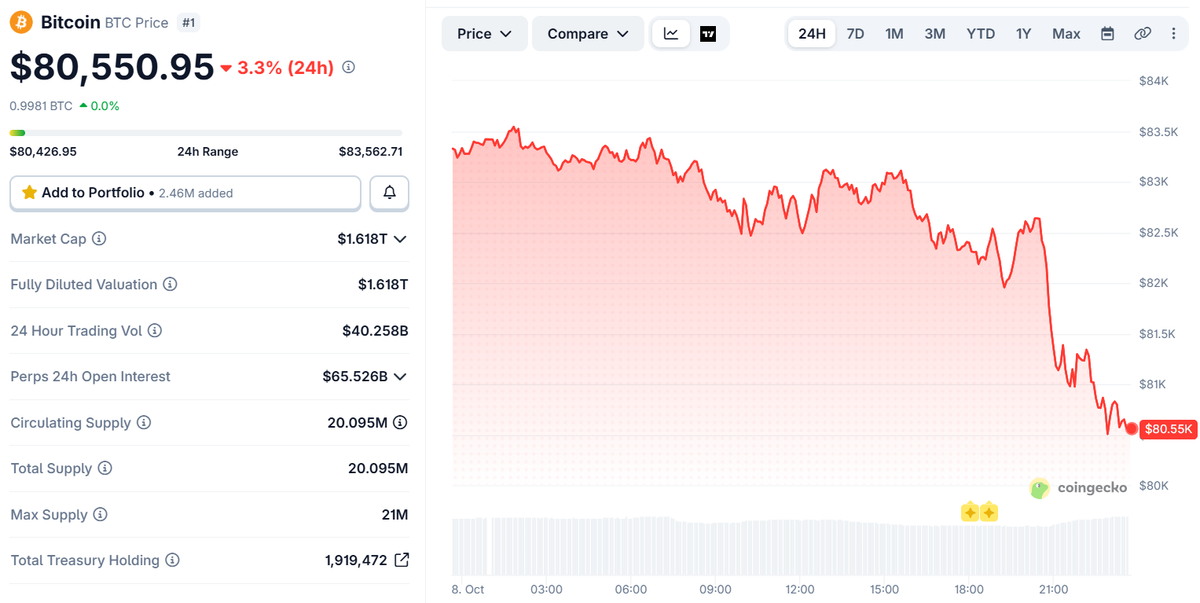1200x603 pixels.
Task: Open Max Supply info icon
Action: coord(101,515)
